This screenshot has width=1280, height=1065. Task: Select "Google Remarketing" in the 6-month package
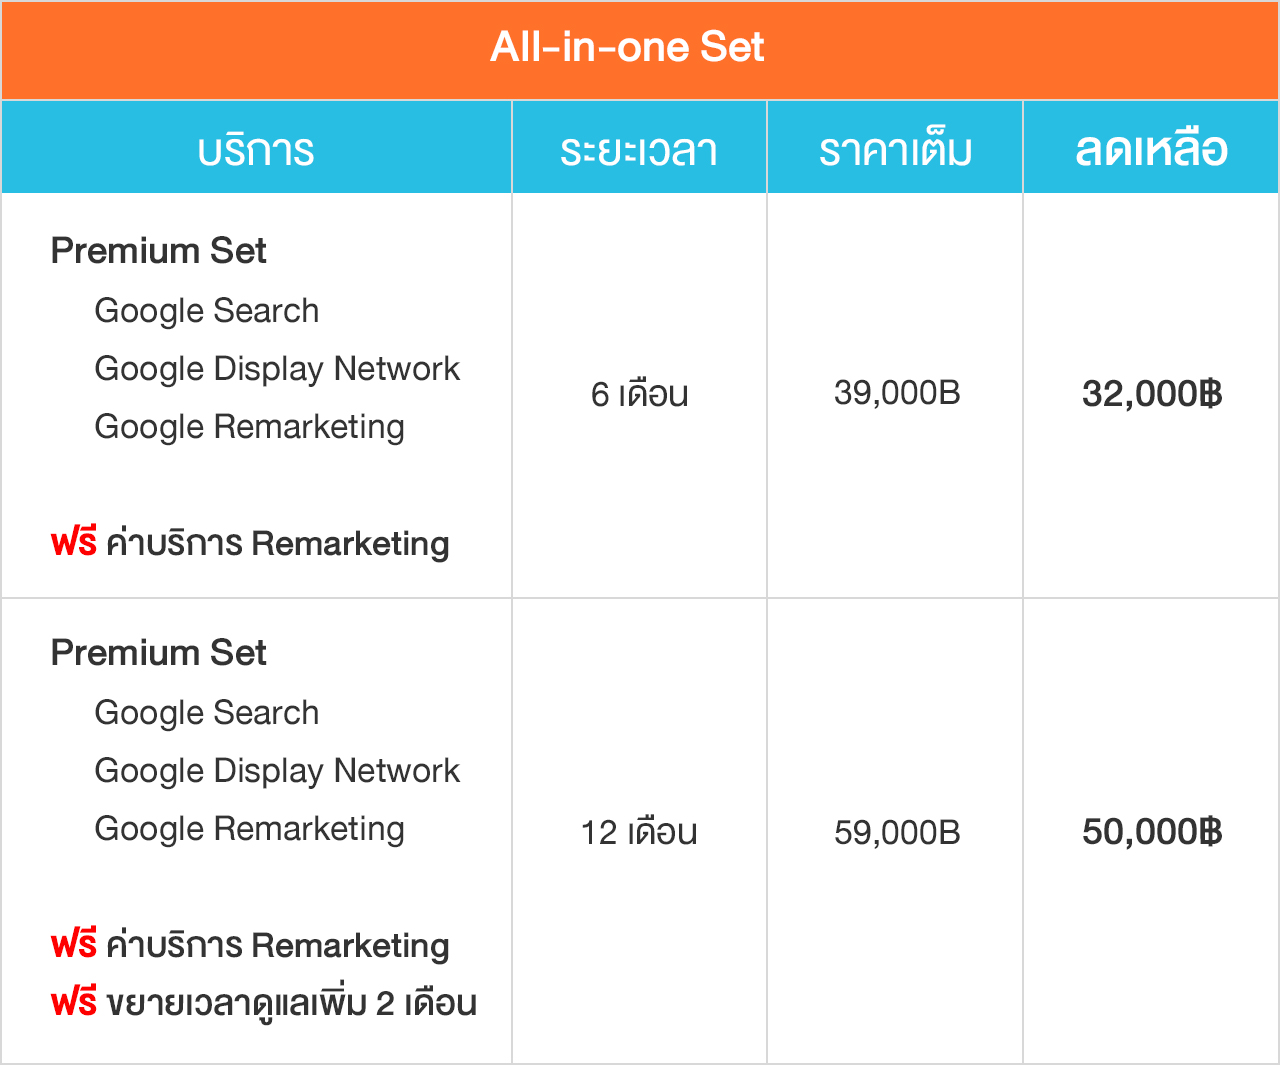249,427
